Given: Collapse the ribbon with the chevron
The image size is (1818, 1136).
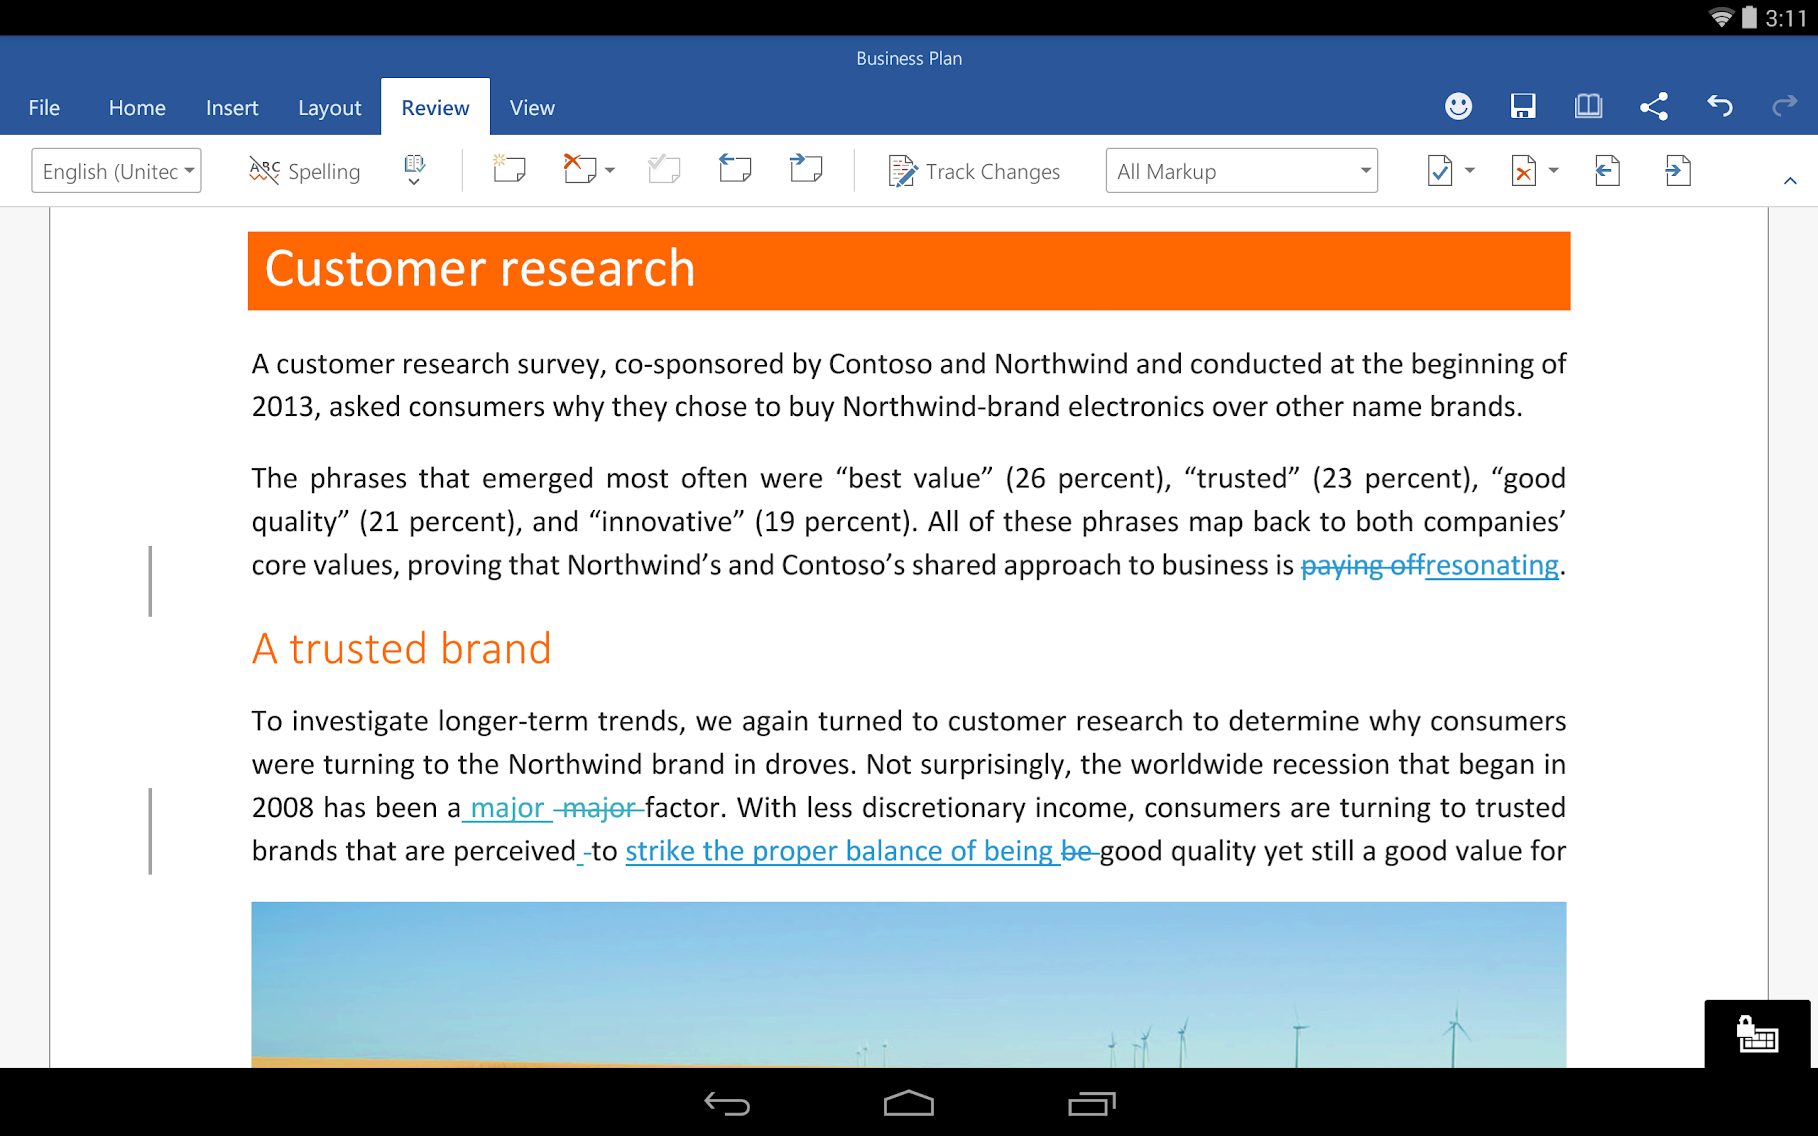Looking at the screenshot, I should coord(1790,181).
